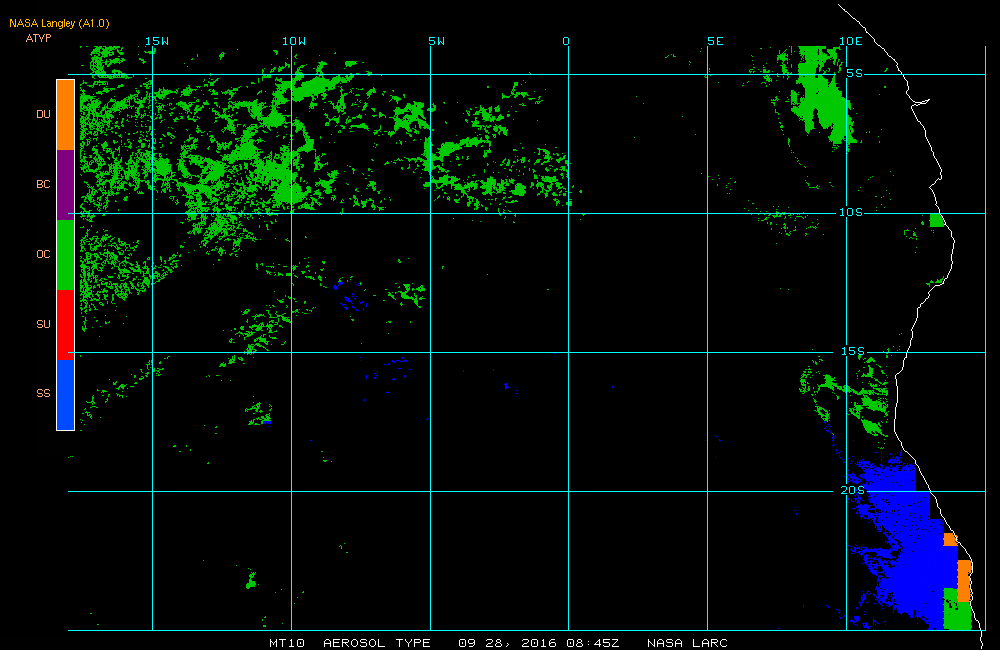
Task: Click the 09 28, 2016 date text
Action: point(508,643)
